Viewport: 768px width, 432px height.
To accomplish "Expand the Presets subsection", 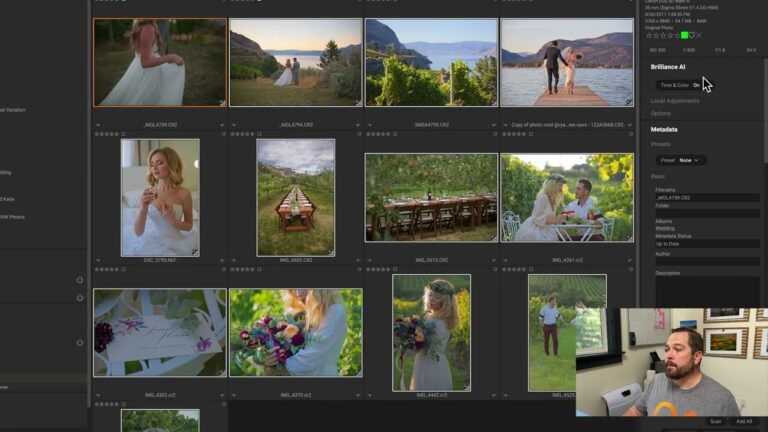I will 660,144.
